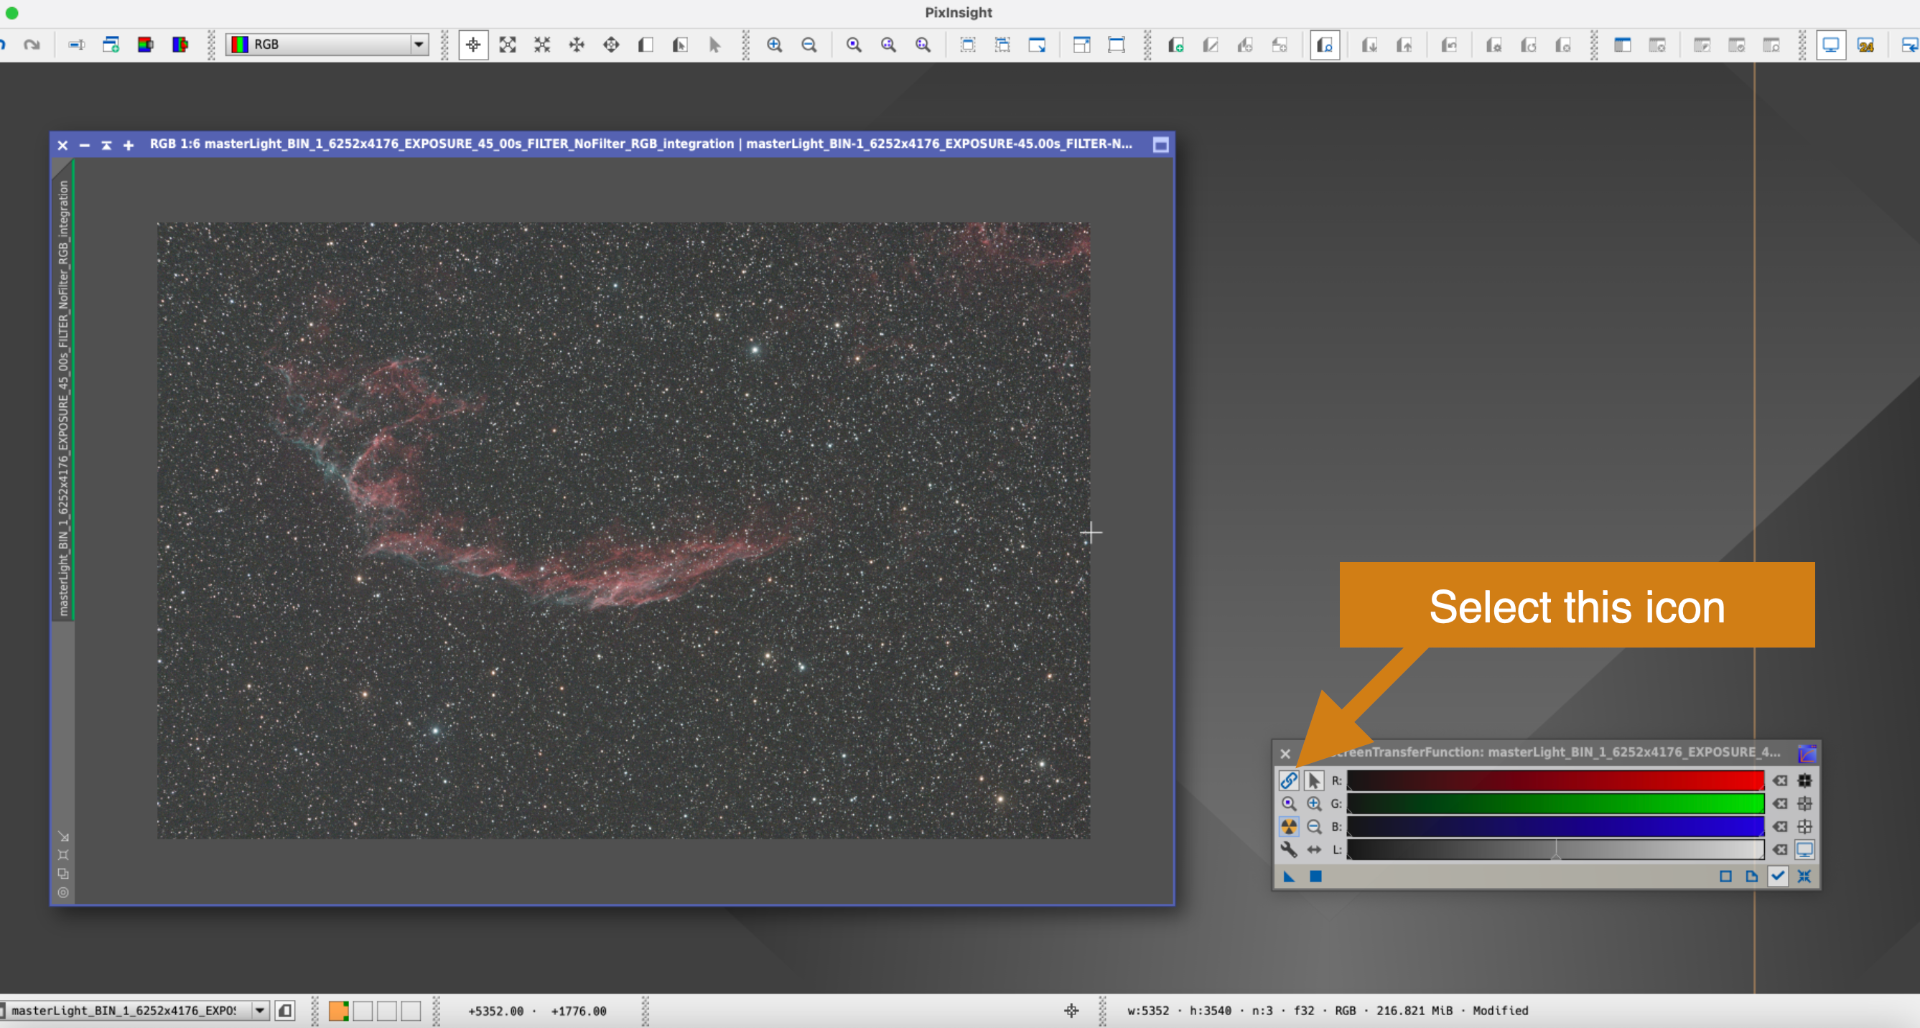This screenshot has height=1028, width=1920.
Task: Click the target circle icon at image window bottom-left
Action: [x=63, y=892]
